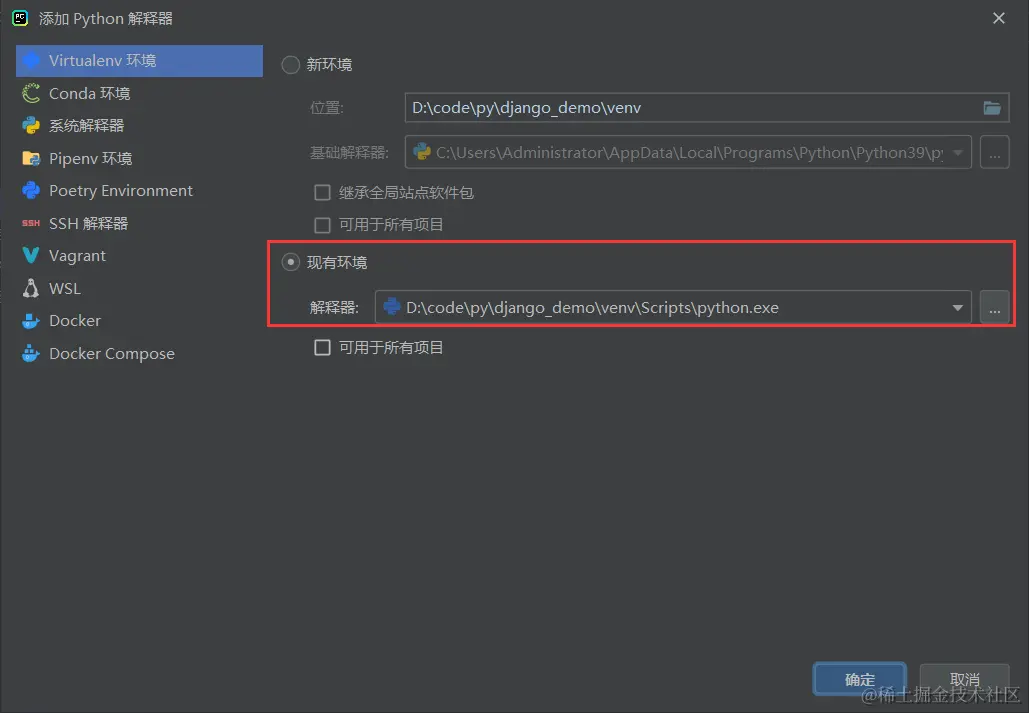Click the Conda environment icon

point(31,93)
